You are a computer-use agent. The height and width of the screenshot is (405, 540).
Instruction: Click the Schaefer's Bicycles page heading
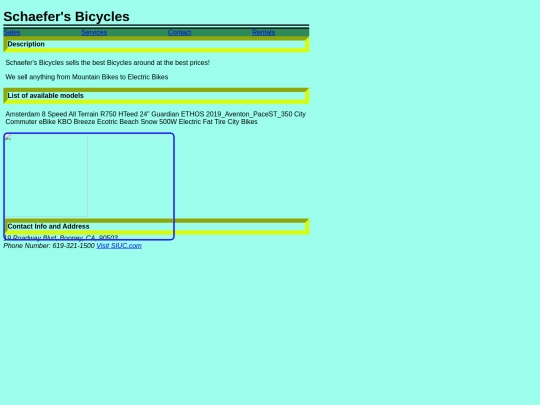tap(66, 17)
